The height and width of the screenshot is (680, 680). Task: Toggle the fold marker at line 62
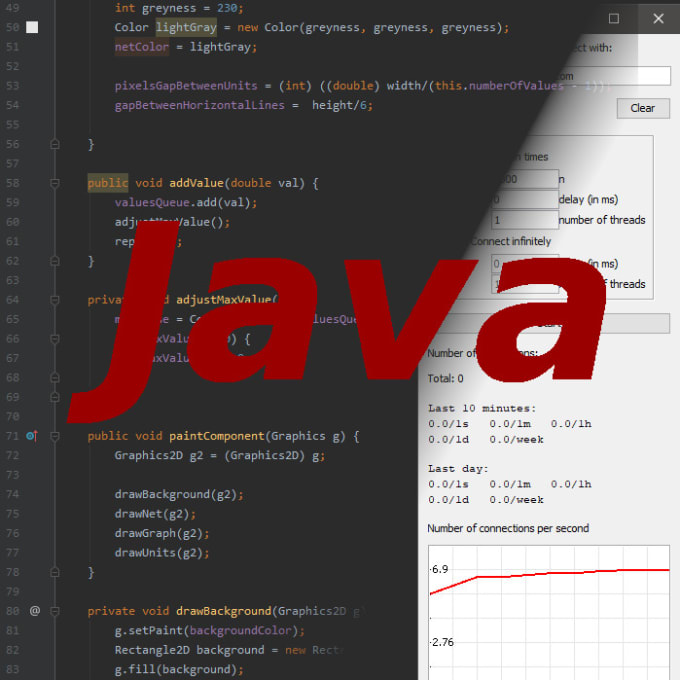click(55, 261)
